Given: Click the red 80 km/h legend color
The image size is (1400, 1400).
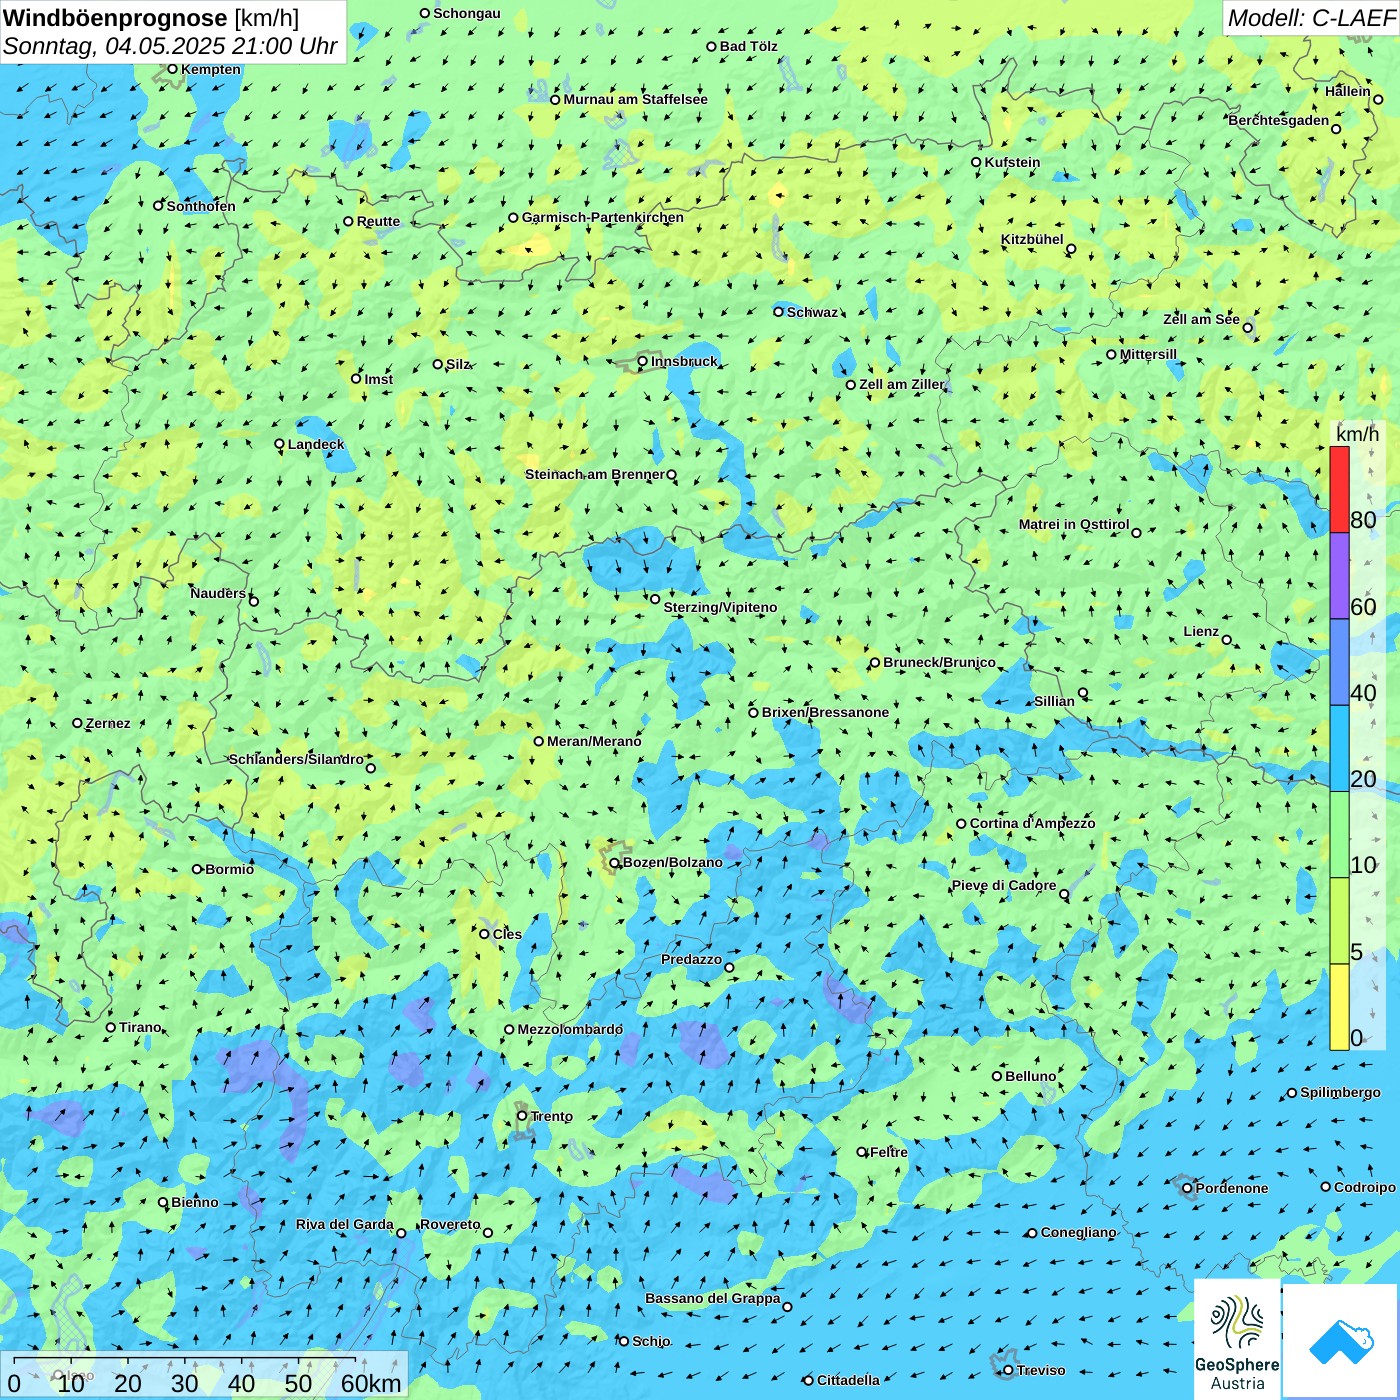Looking at the screenshot, I should pyautogui.click(x=1339, y=489).
